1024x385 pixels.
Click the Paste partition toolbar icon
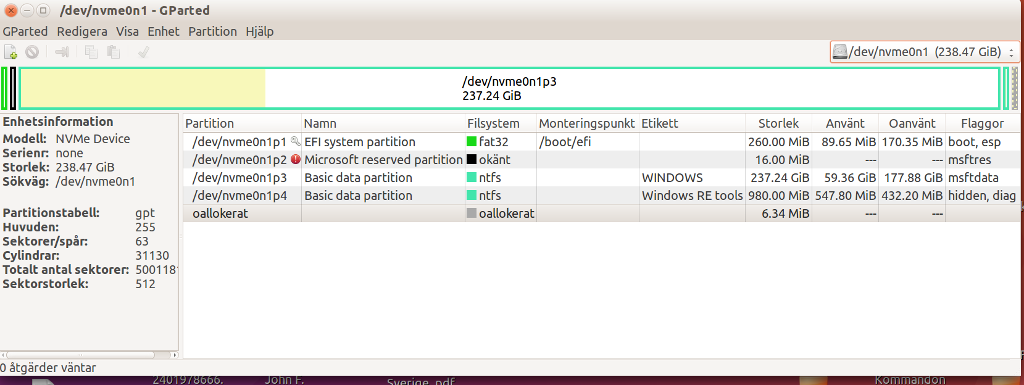pyautogui.click(x=114, y=52)
